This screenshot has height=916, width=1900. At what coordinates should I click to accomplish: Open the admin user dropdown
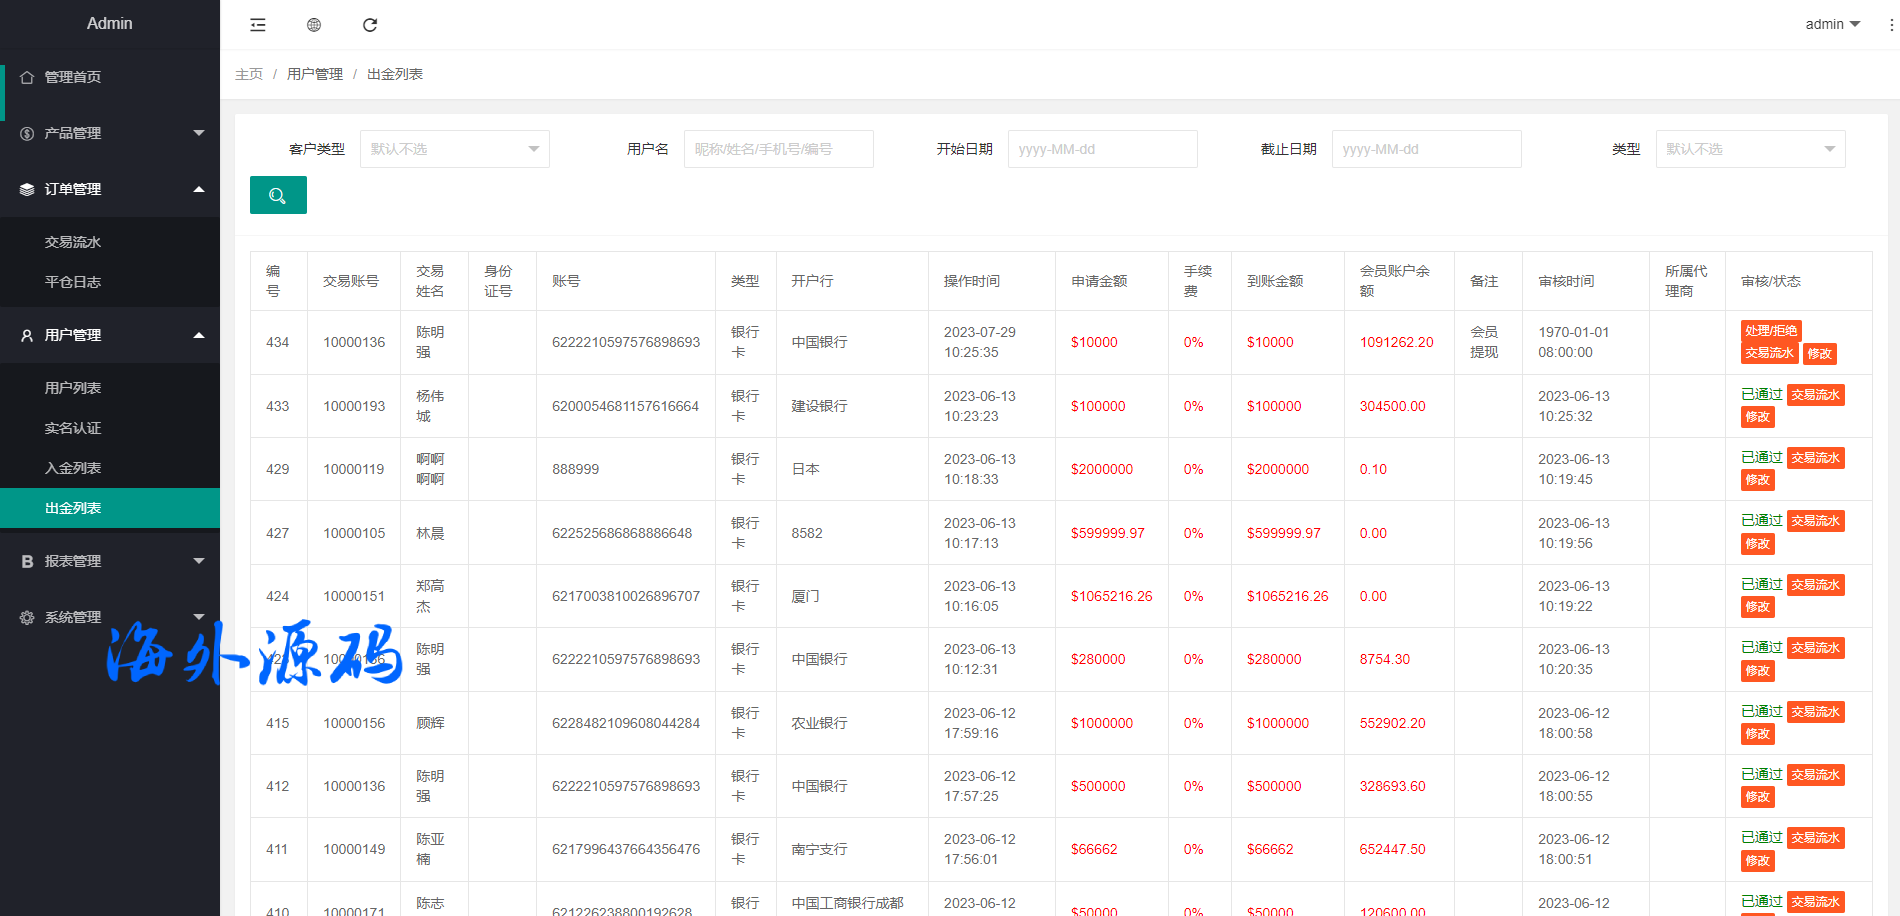click(x=1832, y=24)
